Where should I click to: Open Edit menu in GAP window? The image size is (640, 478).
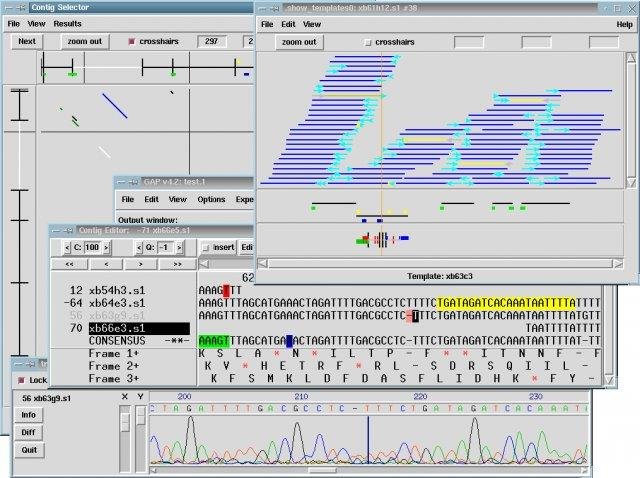click(151, 199)
